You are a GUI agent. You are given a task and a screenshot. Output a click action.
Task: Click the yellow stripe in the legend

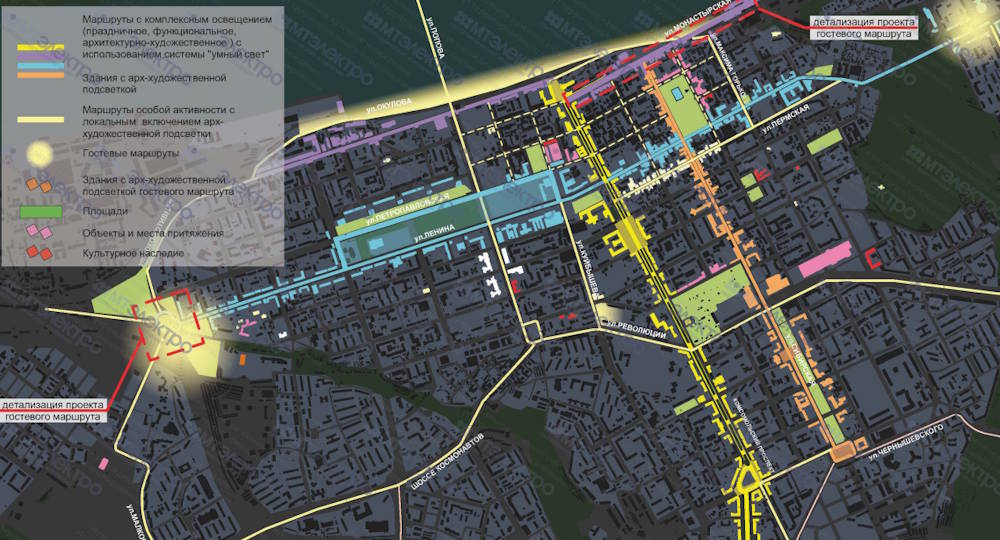pyautogui.click(x=42, y=48)
